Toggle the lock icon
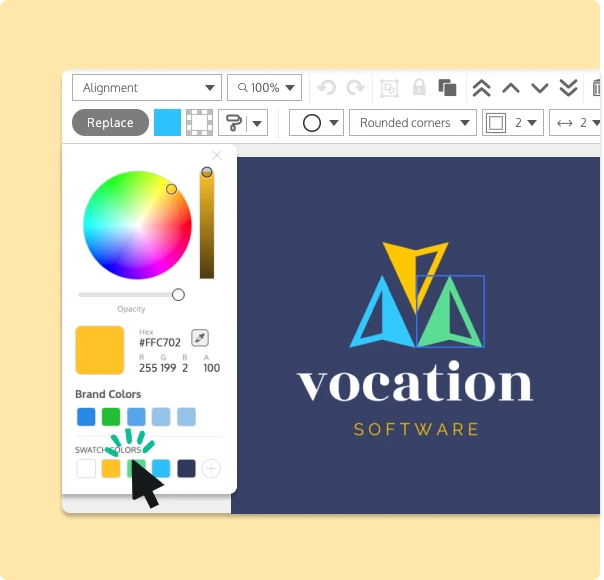 pyautogui.click(x=419, y=87)
